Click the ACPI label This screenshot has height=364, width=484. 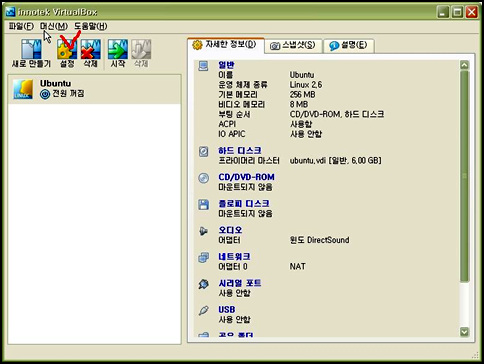[x=227, y=124]
